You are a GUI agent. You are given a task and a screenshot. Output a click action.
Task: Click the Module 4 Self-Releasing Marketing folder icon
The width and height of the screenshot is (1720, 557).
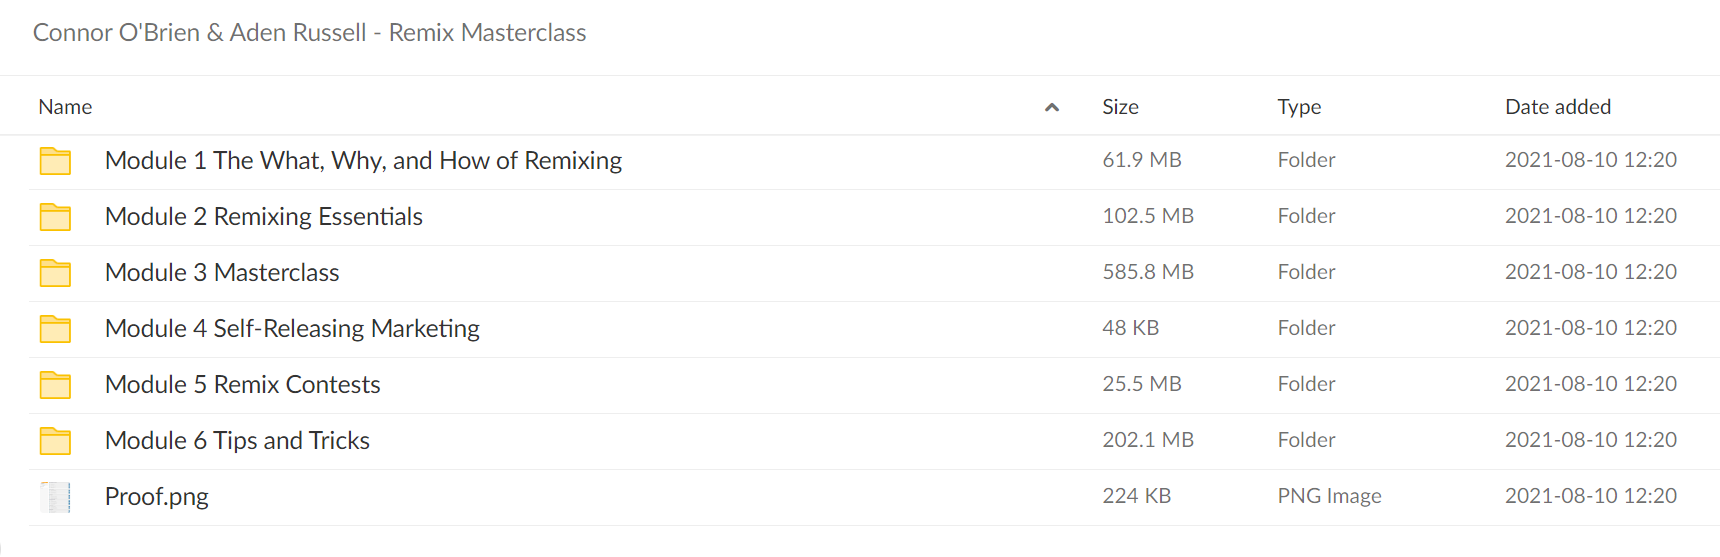[55, 329]
